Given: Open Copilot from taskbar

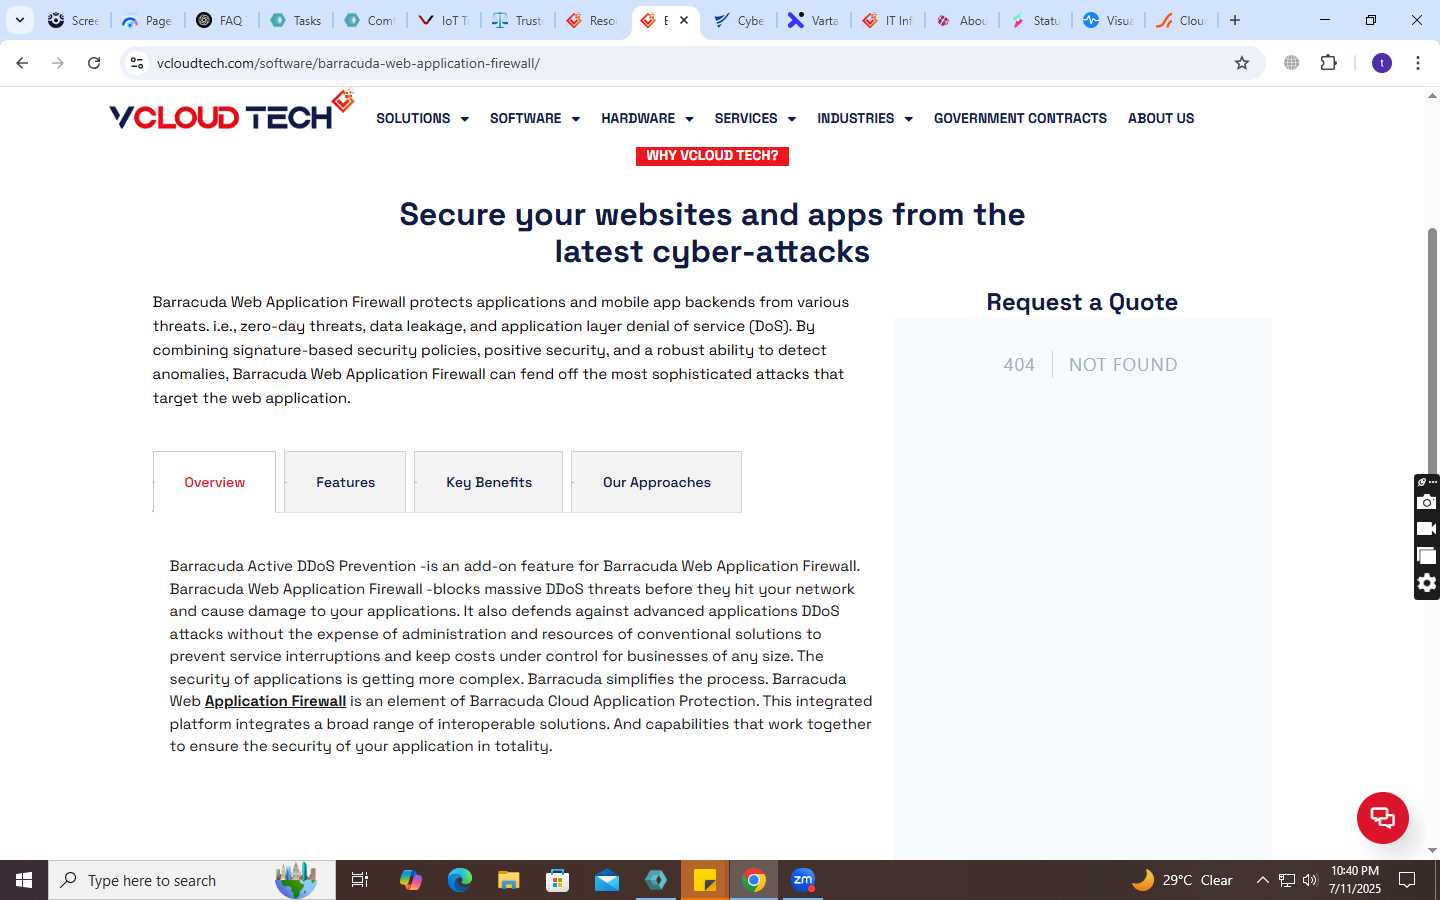Looking at the screenshot, I should point(410,880).
